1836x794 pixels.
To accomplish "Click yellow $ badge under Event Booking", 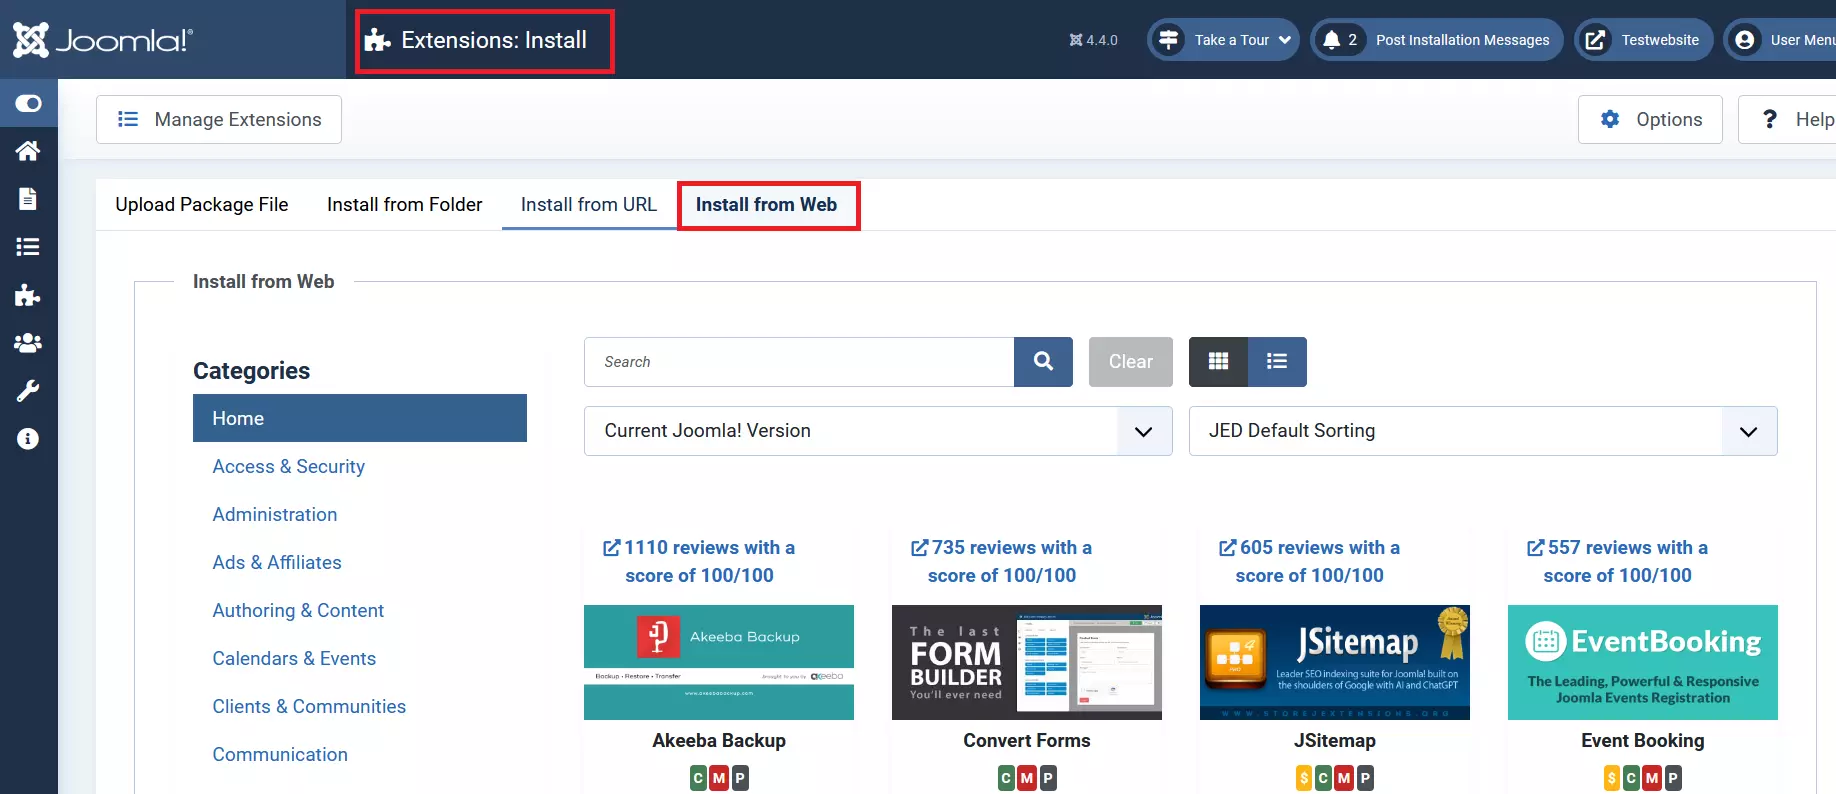I will [1612, 778].
